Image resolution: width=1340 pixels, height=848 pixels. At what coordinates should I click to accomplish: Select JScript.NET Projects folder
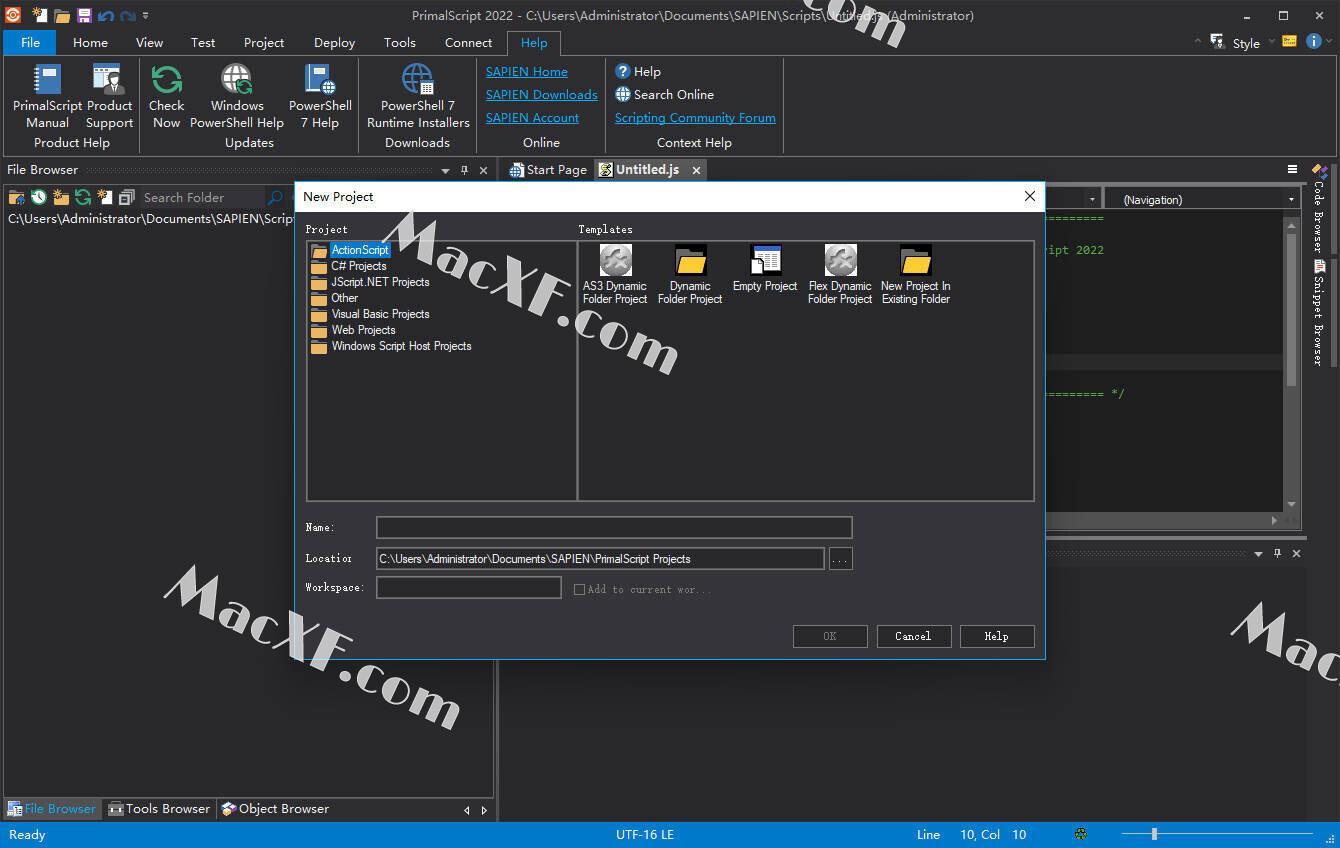(x=380, y=282)
